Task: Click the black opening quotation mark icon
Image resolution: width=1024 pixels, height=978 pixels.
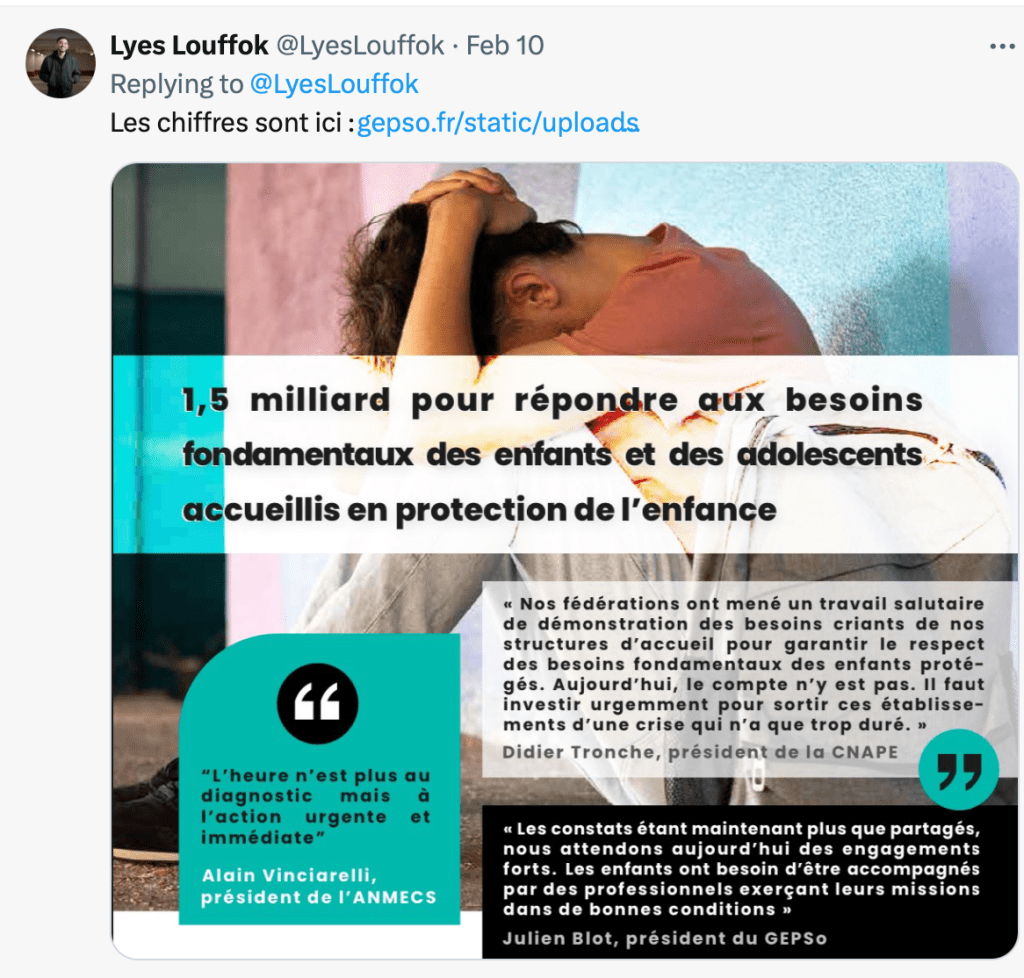Action: 317,704
